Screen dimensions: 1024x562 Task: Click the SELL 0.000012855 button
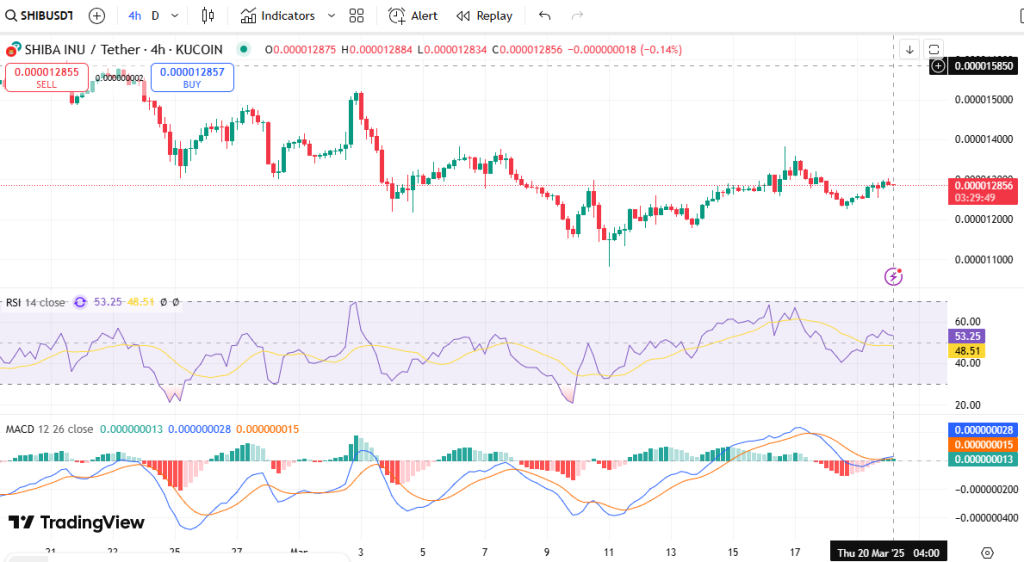46,77
